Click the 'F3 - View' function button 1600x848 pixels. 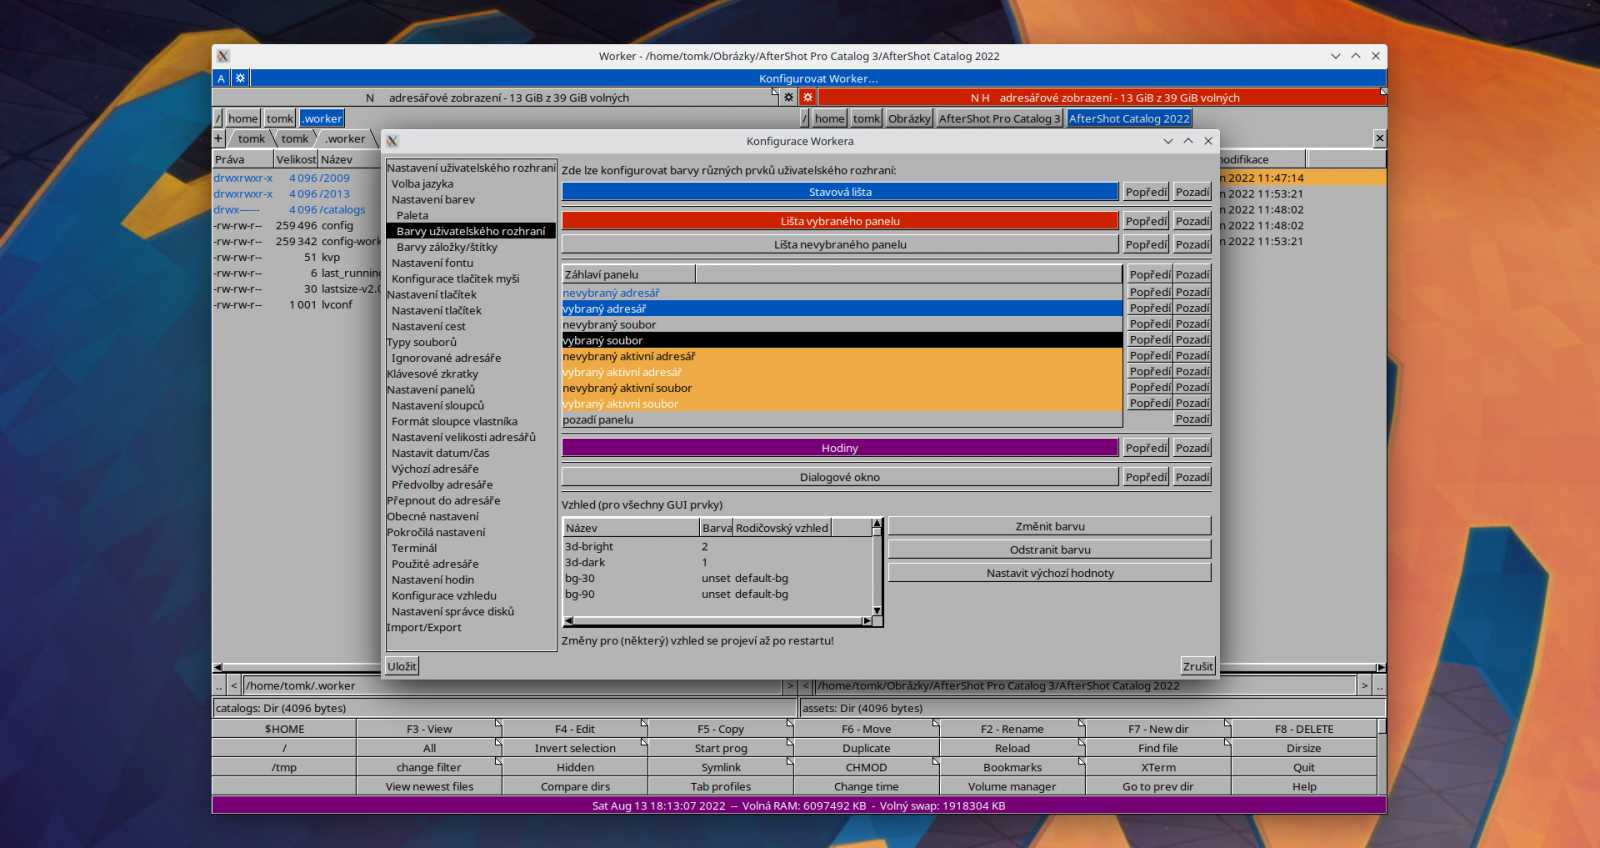(x=429, y=729)
